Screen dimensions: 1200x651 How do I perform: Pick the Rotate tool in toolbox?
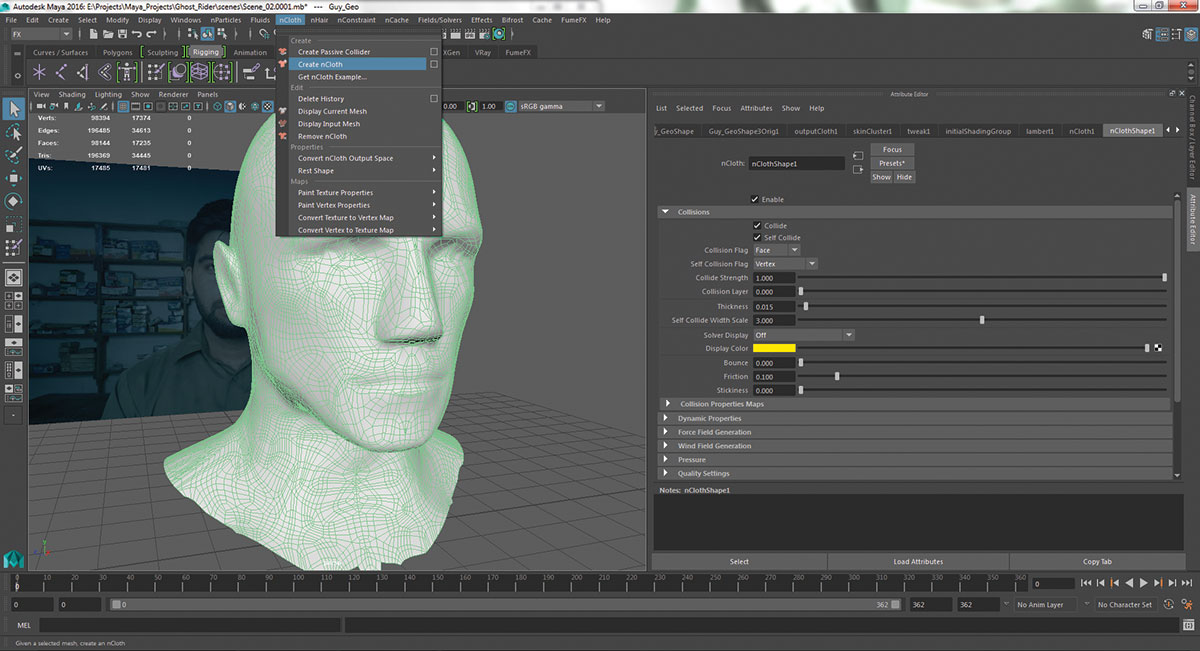tap(14, 201)
